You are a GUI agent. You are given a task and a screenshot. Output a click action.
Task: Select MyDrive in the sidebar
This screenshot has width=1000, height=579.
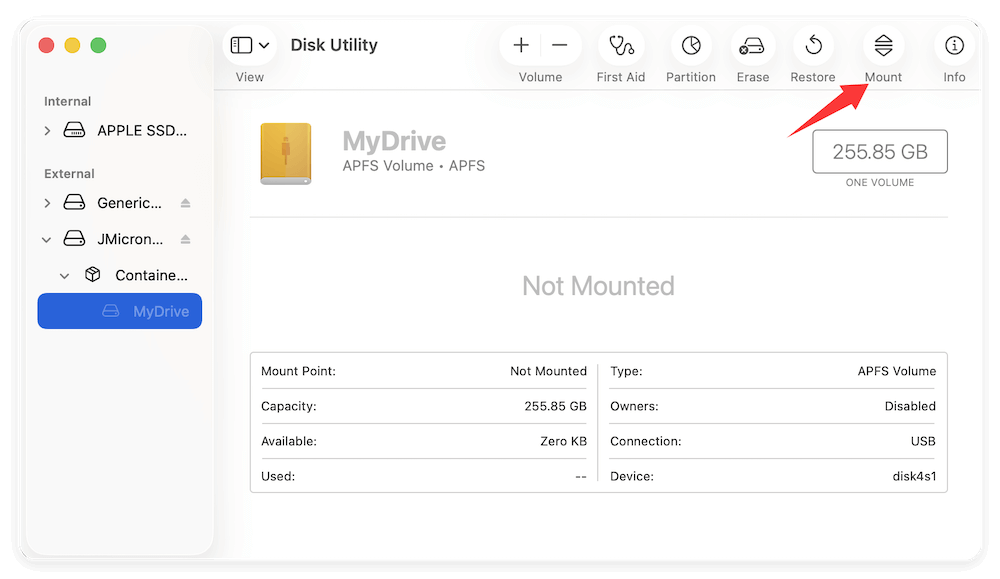119,311
